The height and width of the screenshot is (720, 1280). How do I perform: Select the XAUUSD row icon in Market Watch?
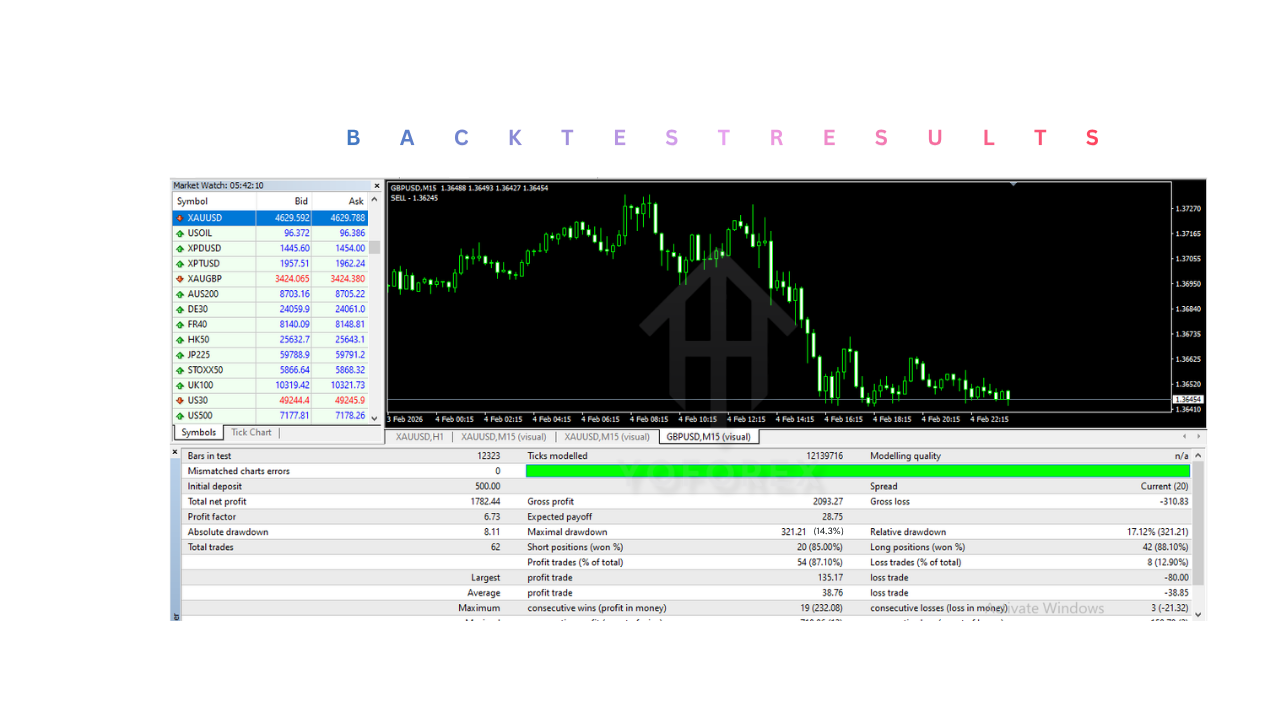point(180,218)
